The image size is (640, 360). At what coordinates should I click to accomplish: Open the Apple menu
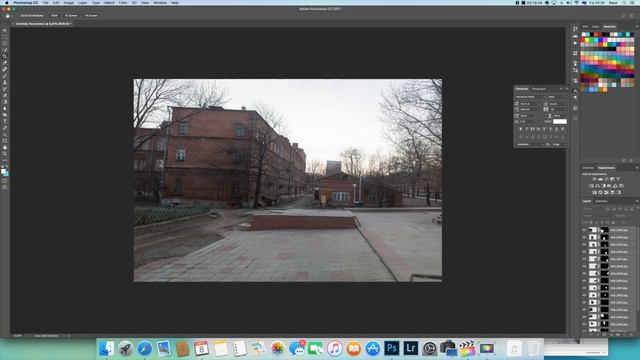click(6, 2)
